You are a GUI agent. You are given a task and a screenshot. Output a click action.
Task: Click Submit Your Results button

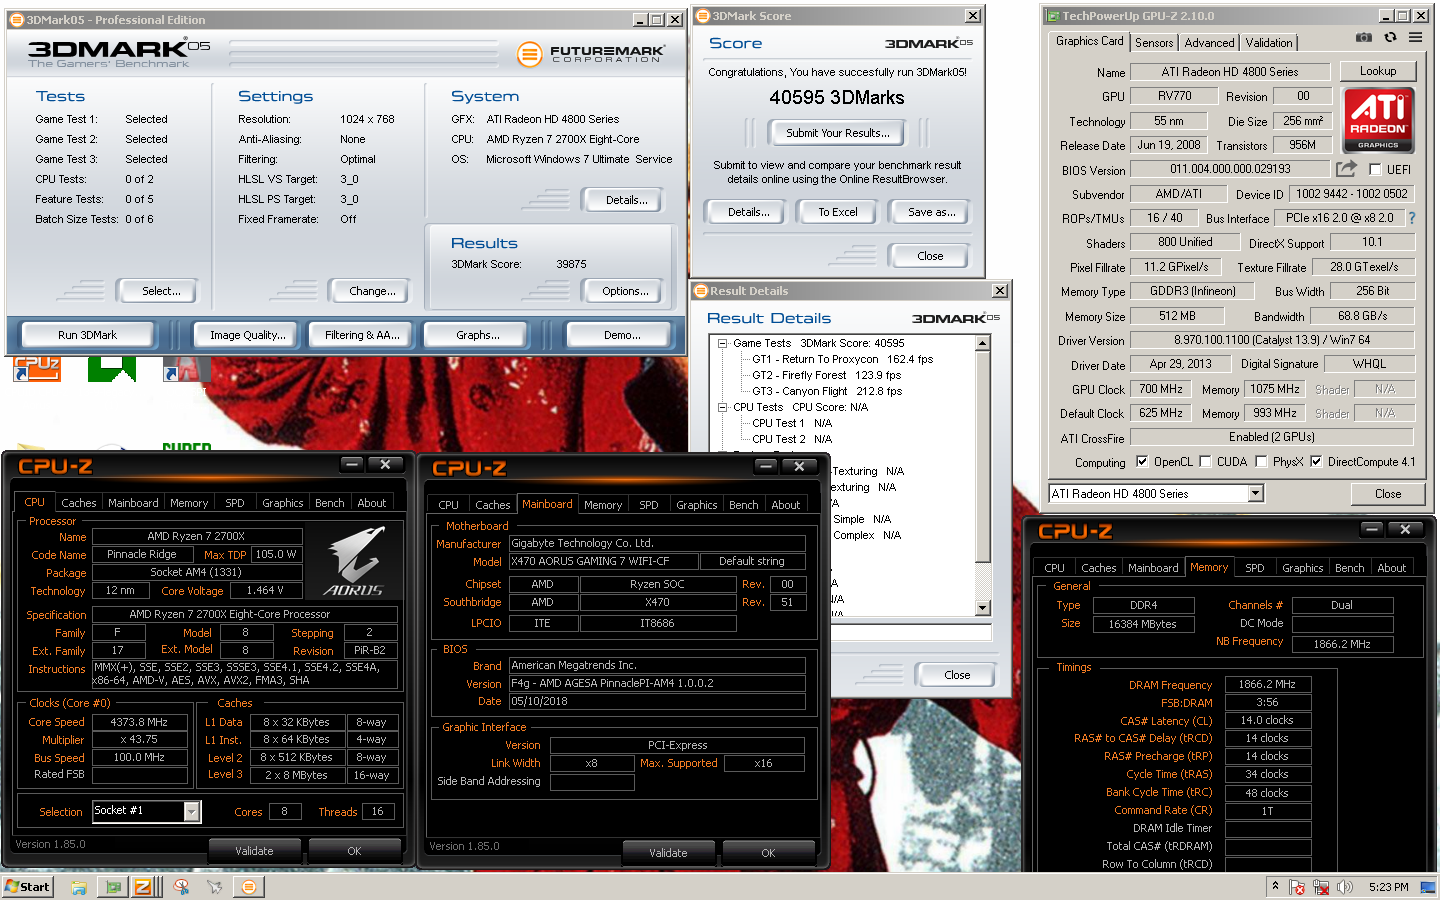click(x=837, y=133)
